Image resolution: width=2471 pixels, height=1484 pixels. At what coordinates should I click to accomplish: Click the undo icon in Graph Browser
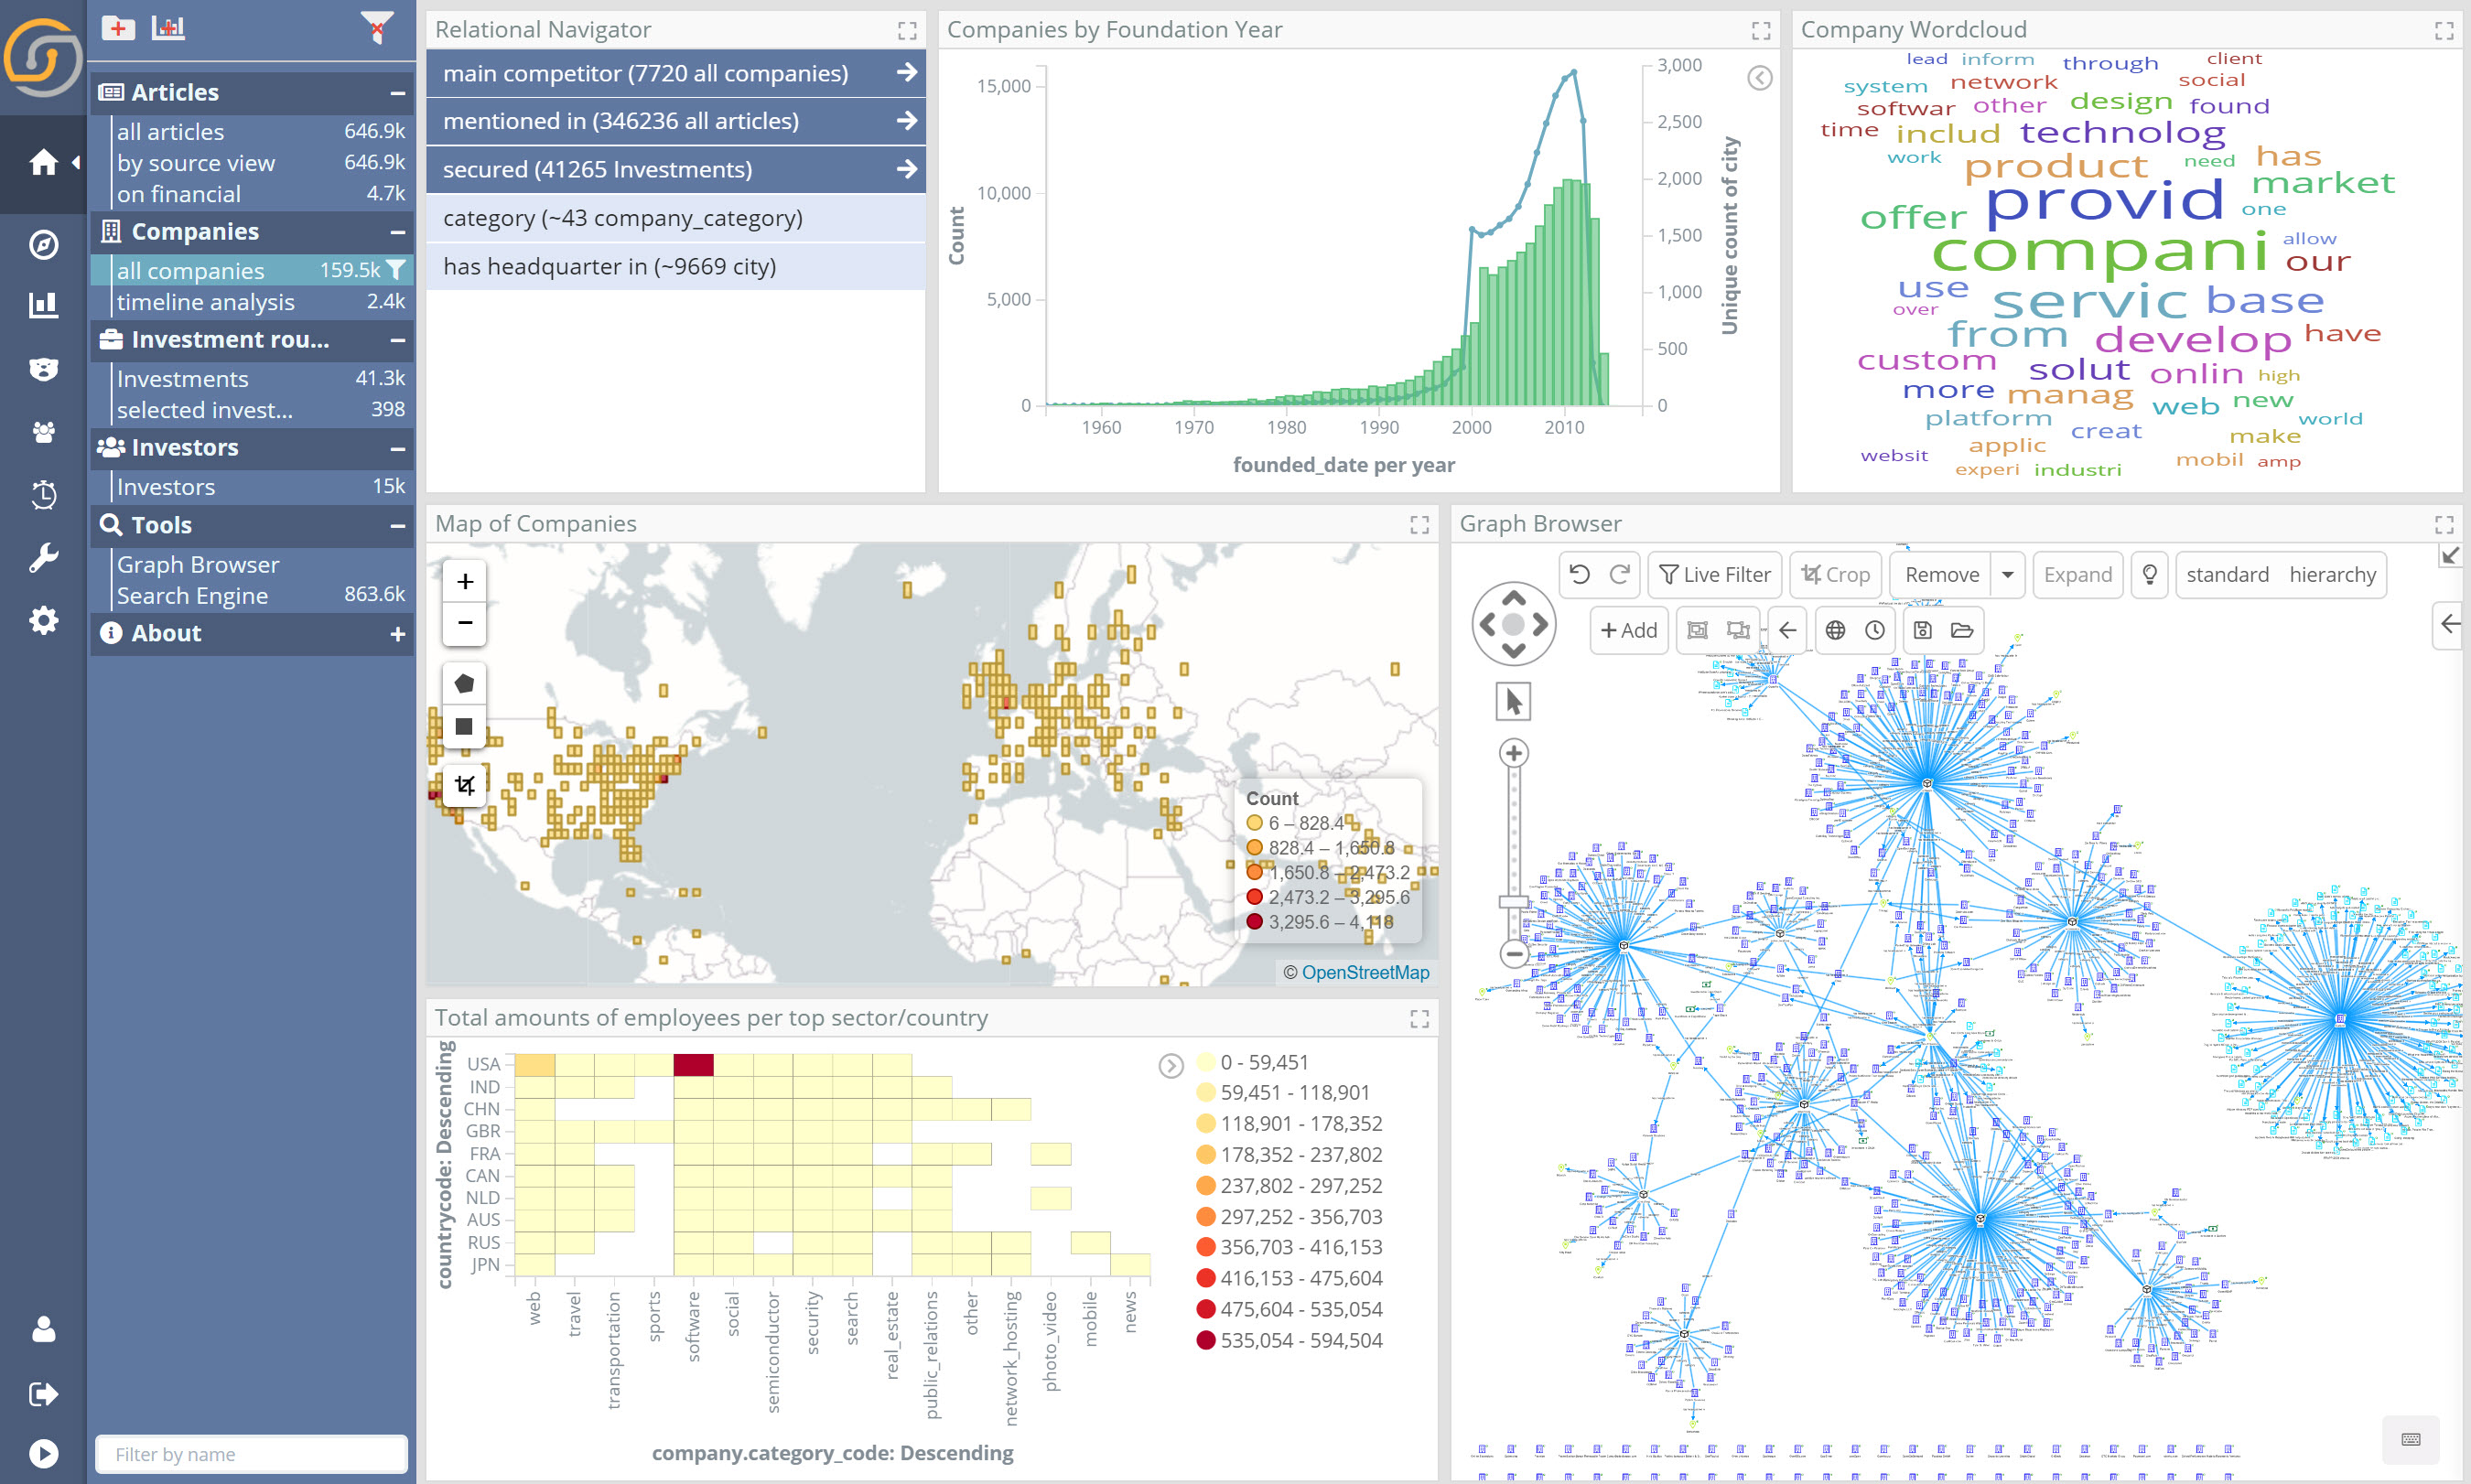(x=1579, y=574)
